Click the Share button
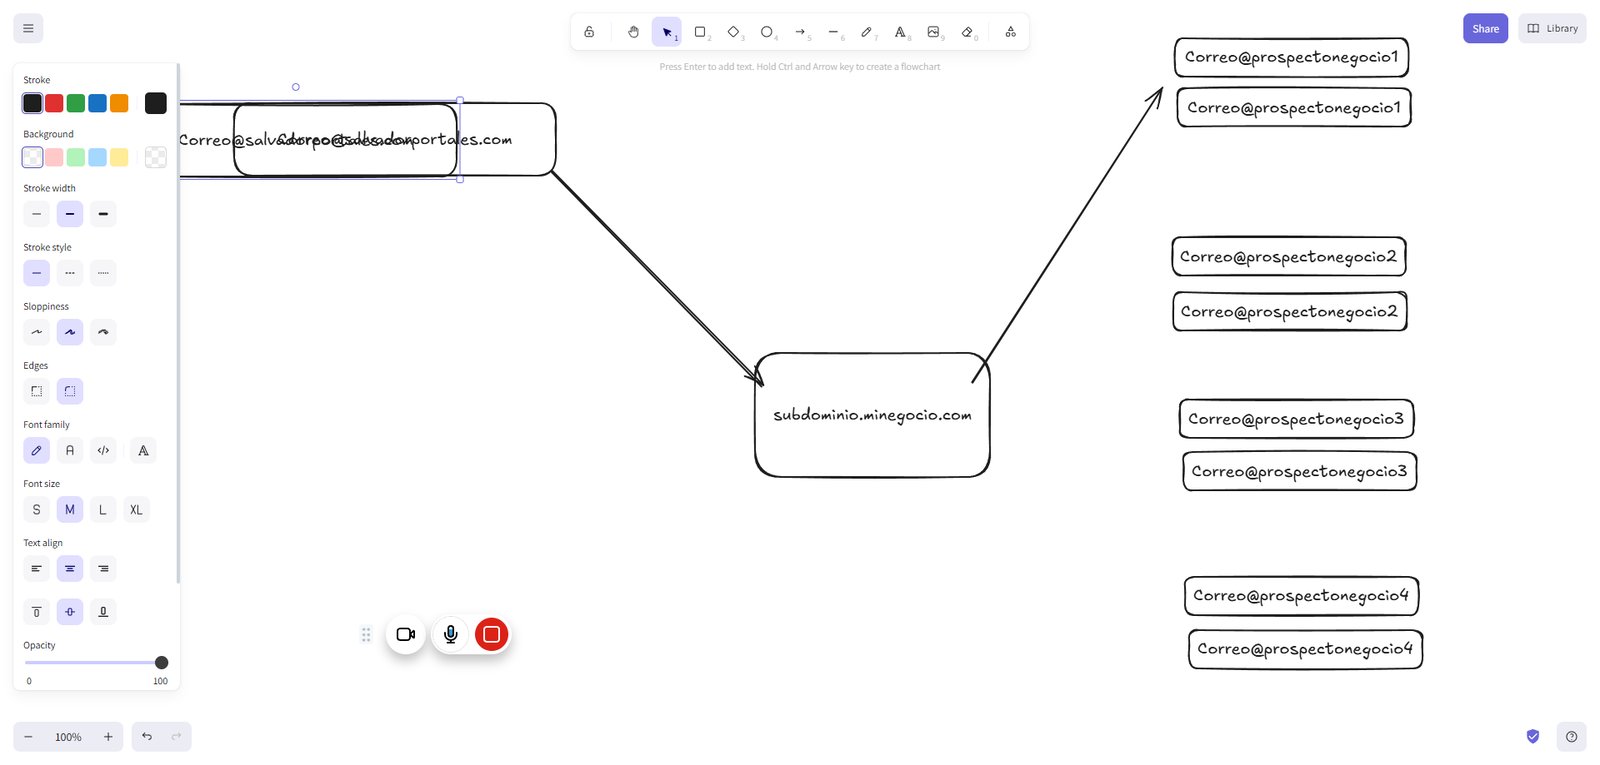1600x765 pixels. pyautogui.click(x=1485, y=28)
